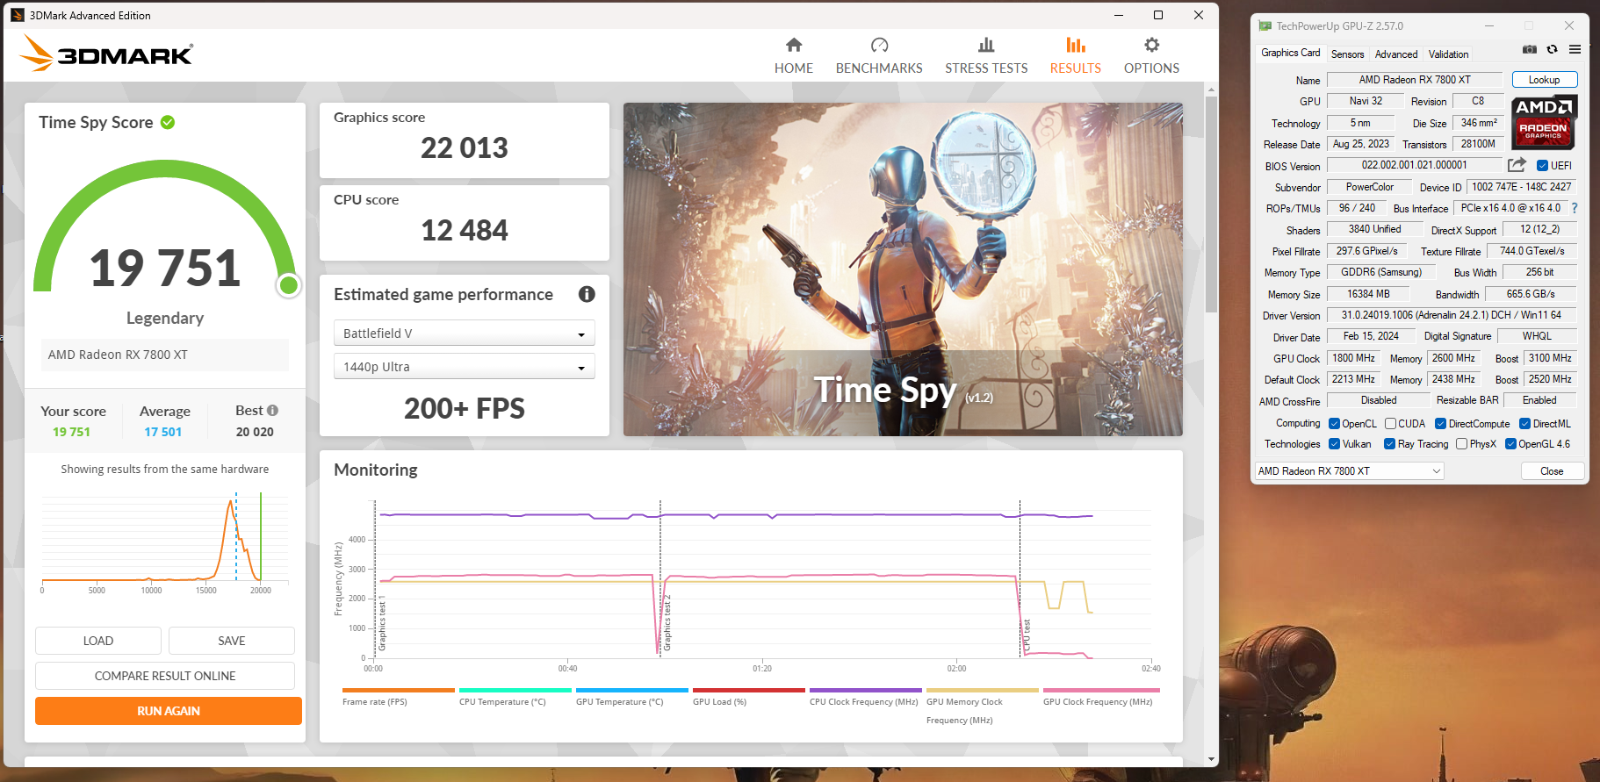The height and width of the screenshot is (782, 1600).
Task: Open the GPU selector dropdown in GPU-Z
Action: click(1350, 471)
